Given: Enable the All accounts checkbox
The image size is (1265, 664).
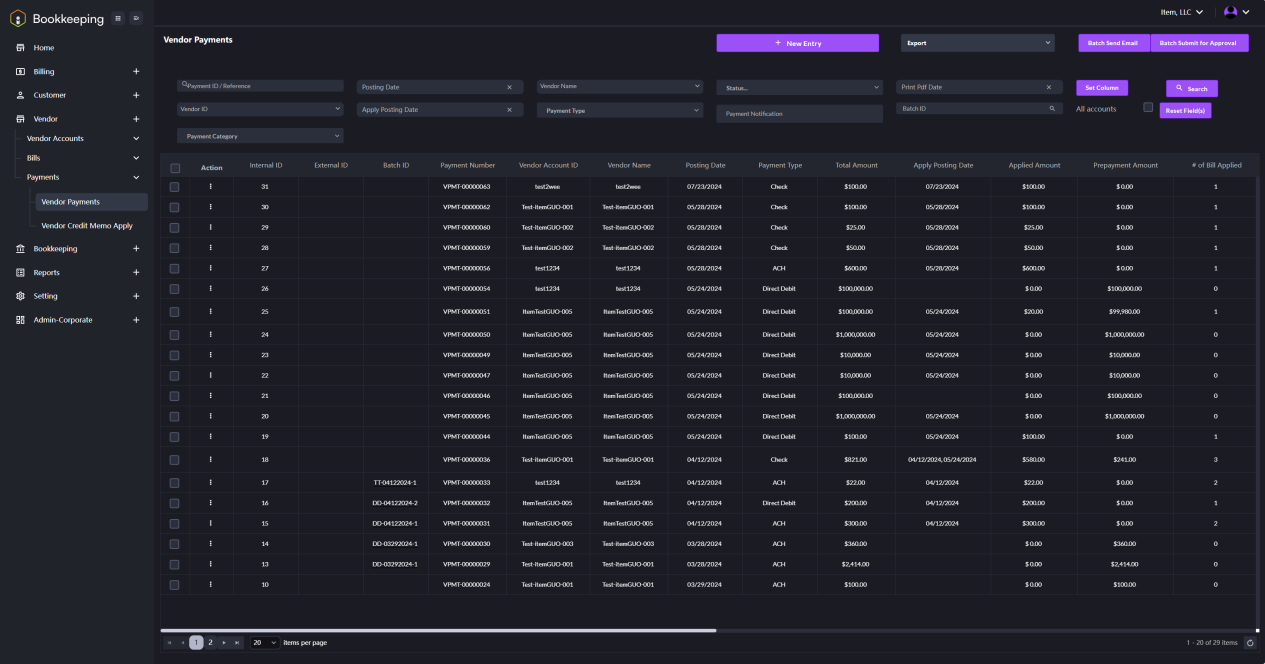Looking at the screenshot, I should click(x=1148, y=108).
